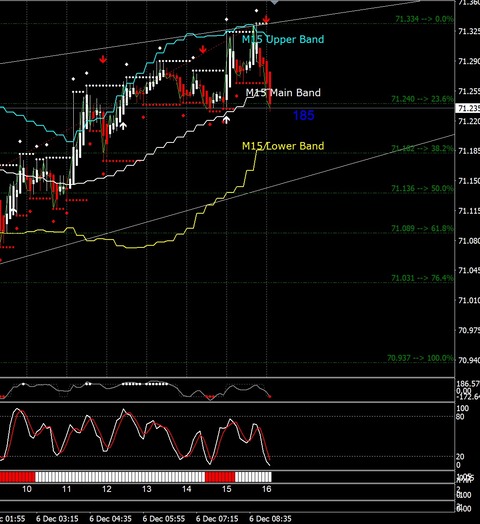Click hour label 16 below the bar indicator

point(266,489)
